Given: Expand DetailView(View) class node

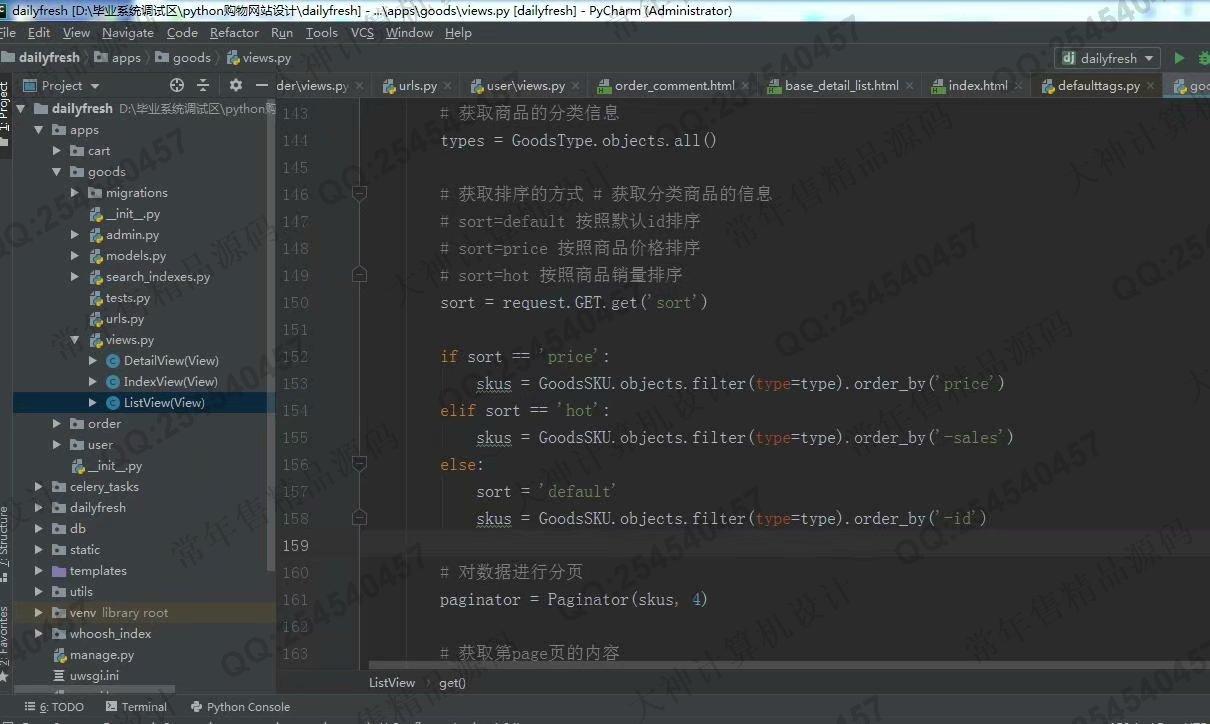Looking at the screenshot, I should click(93, 361).
